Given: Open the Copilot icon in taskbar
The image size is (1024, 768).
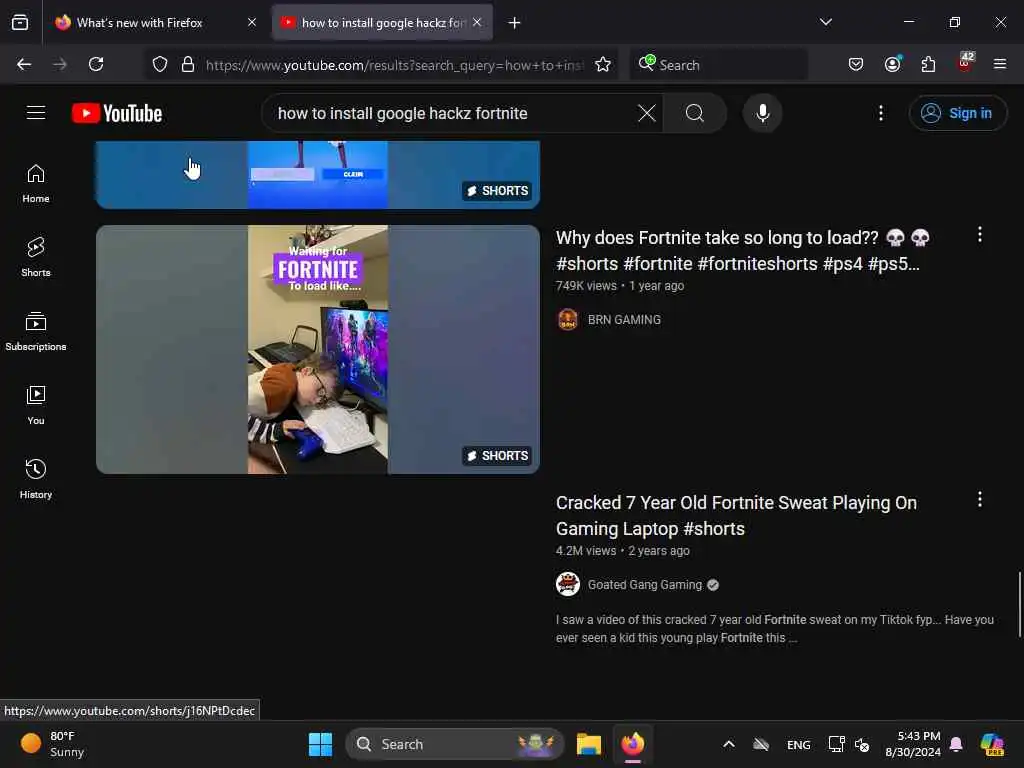Looking at the screenshot, I should pyautogui.click(x=992, y=744).
